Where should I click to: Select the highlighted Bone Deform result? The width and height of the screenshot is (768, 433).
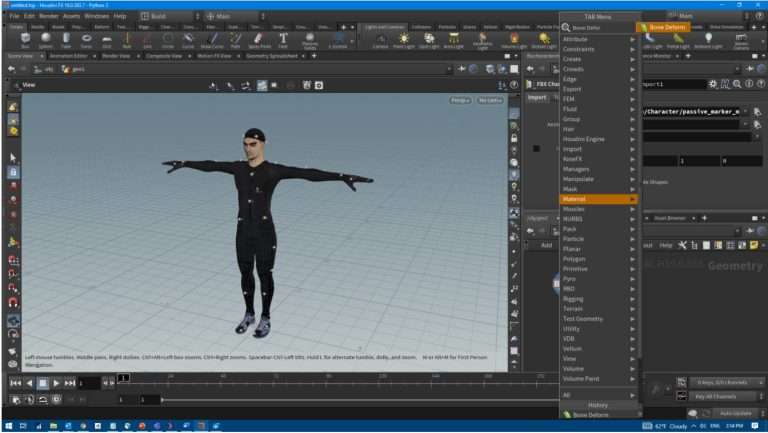point(663,27)
